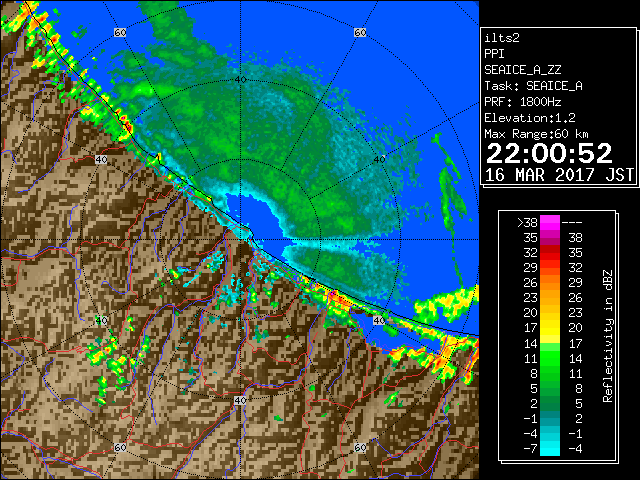The width and height of the screenshot is (640, 480).
Task: Select the 'Task: SEAICE_A' line
Action: (533, 86)
